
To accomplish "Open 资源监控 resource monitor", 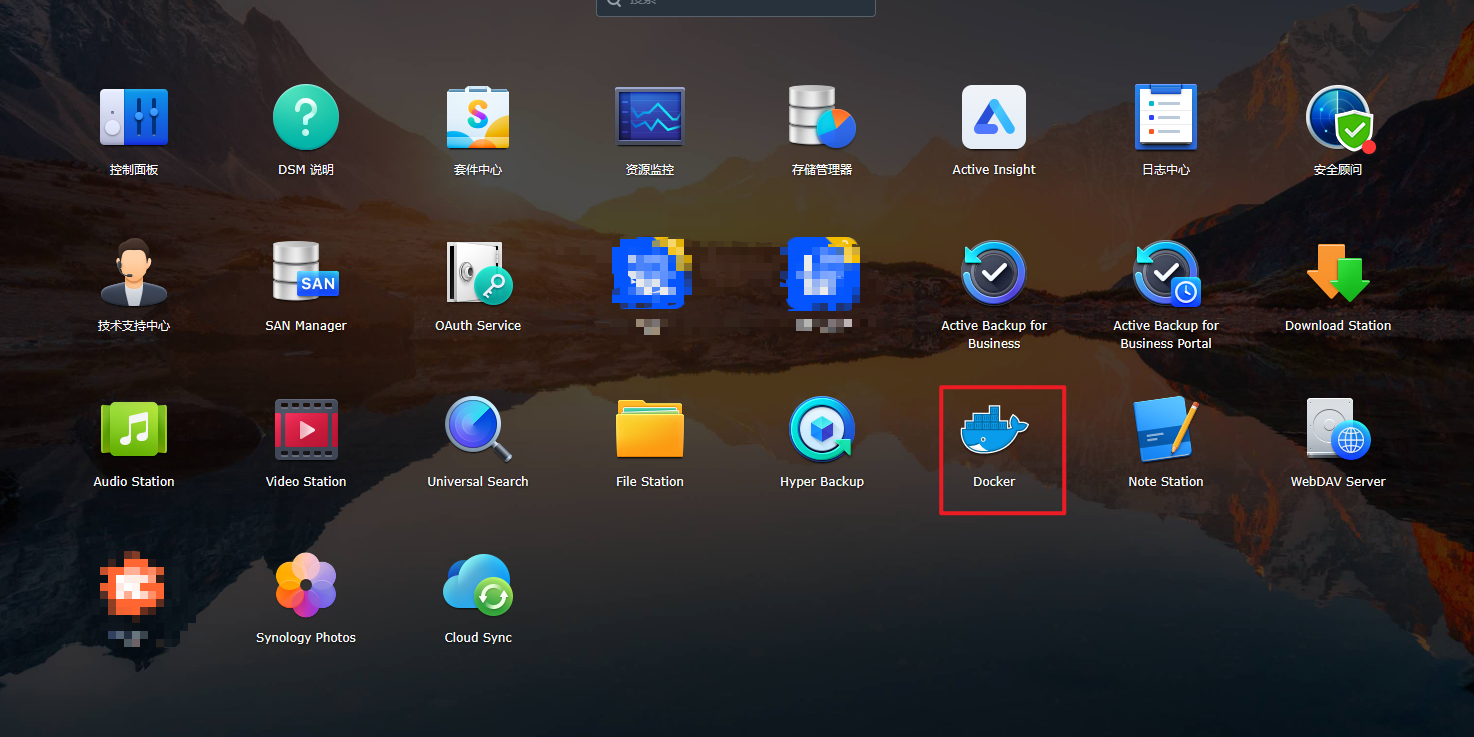I will (x=650, y=117).
